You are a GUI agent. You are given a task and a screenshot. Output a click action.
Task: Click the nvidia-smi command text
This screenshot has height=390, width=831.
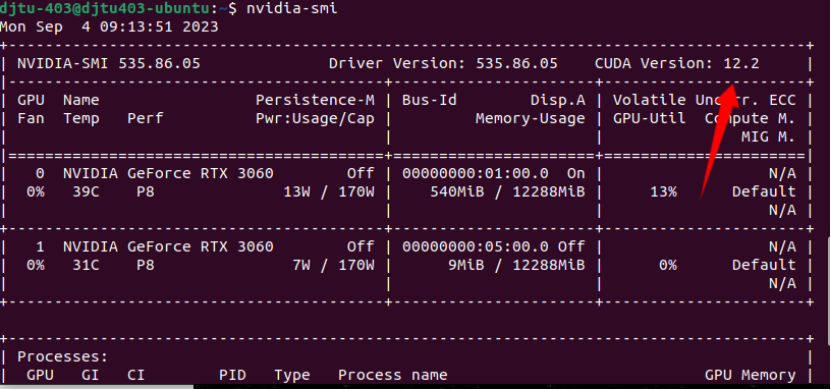[291, 8]
